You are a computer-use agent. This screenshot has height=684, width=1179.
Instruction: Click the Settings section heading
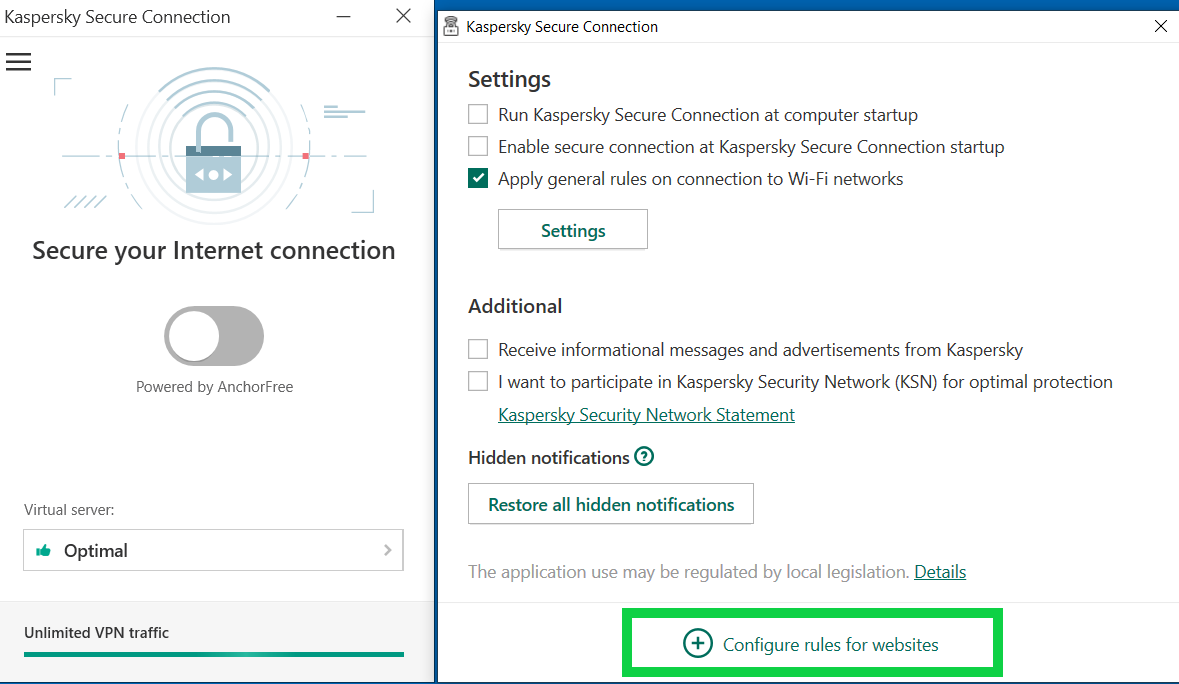510,79
